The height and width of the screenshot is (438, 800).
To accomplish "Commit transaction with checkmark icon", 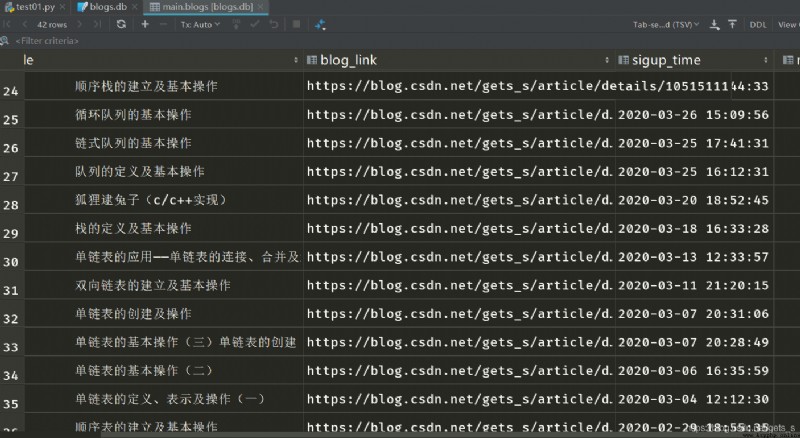I will (x=255, y=24).
